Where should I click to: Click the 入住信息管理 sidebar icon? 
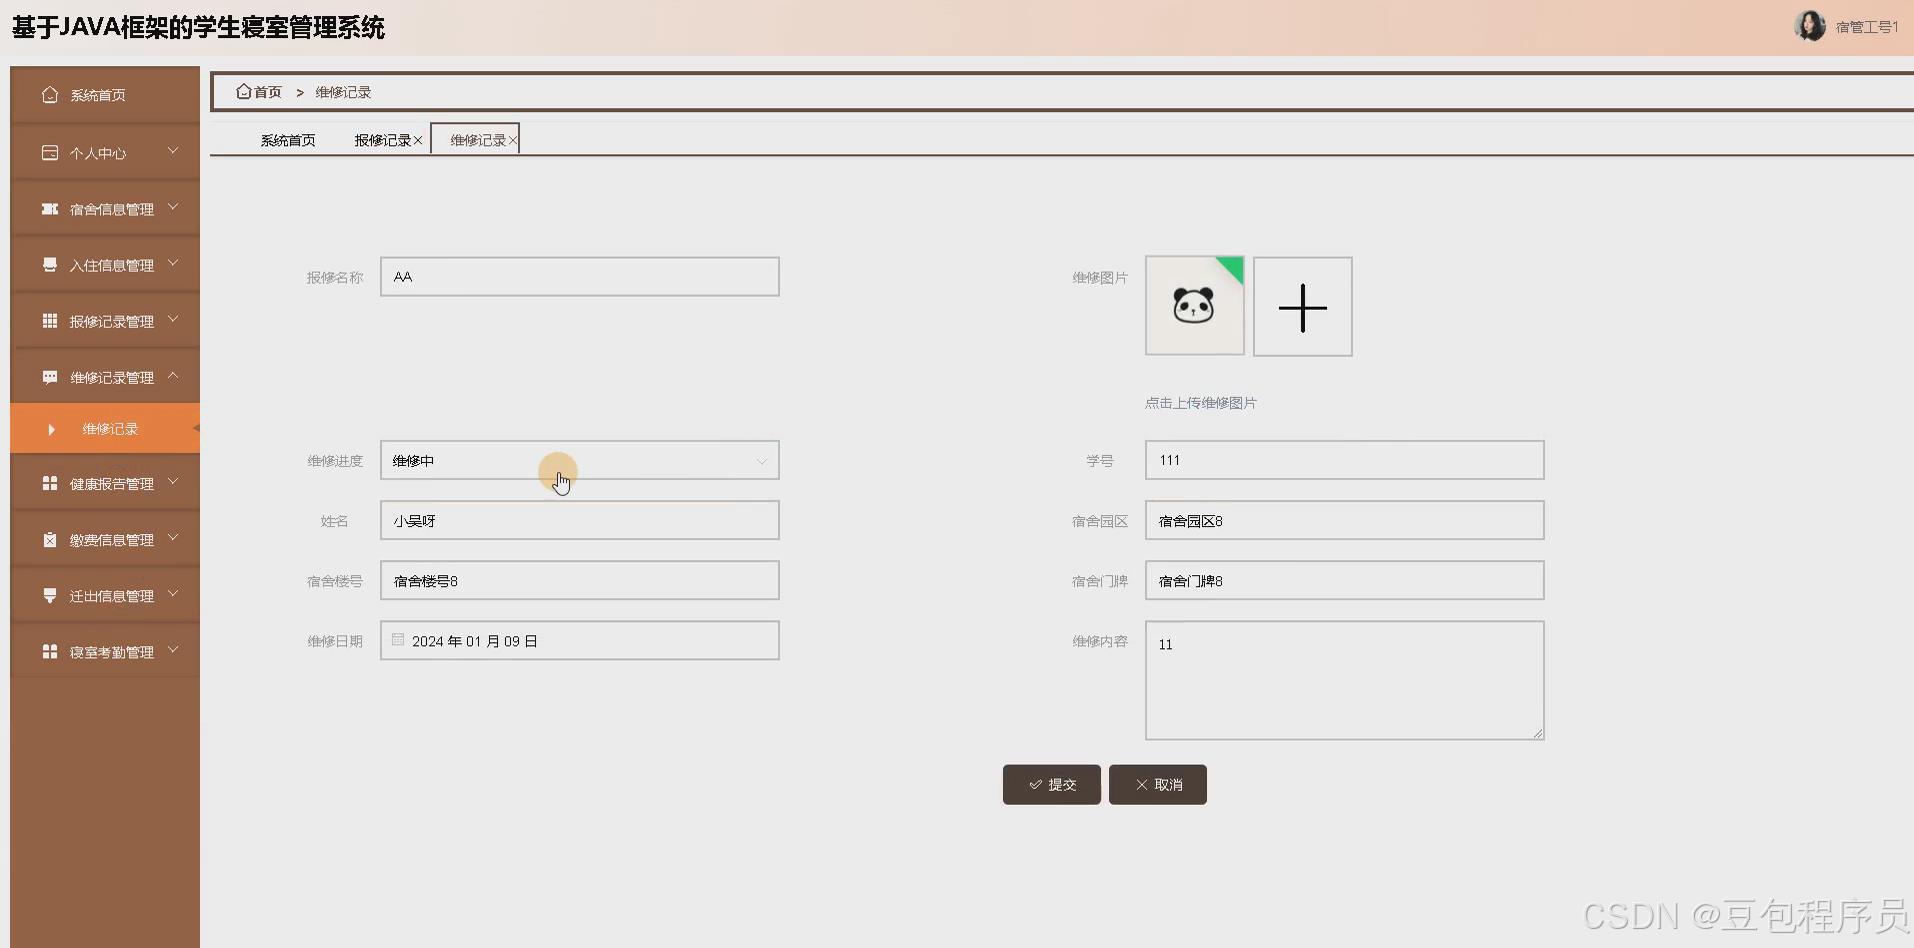(x=50, y=265)
